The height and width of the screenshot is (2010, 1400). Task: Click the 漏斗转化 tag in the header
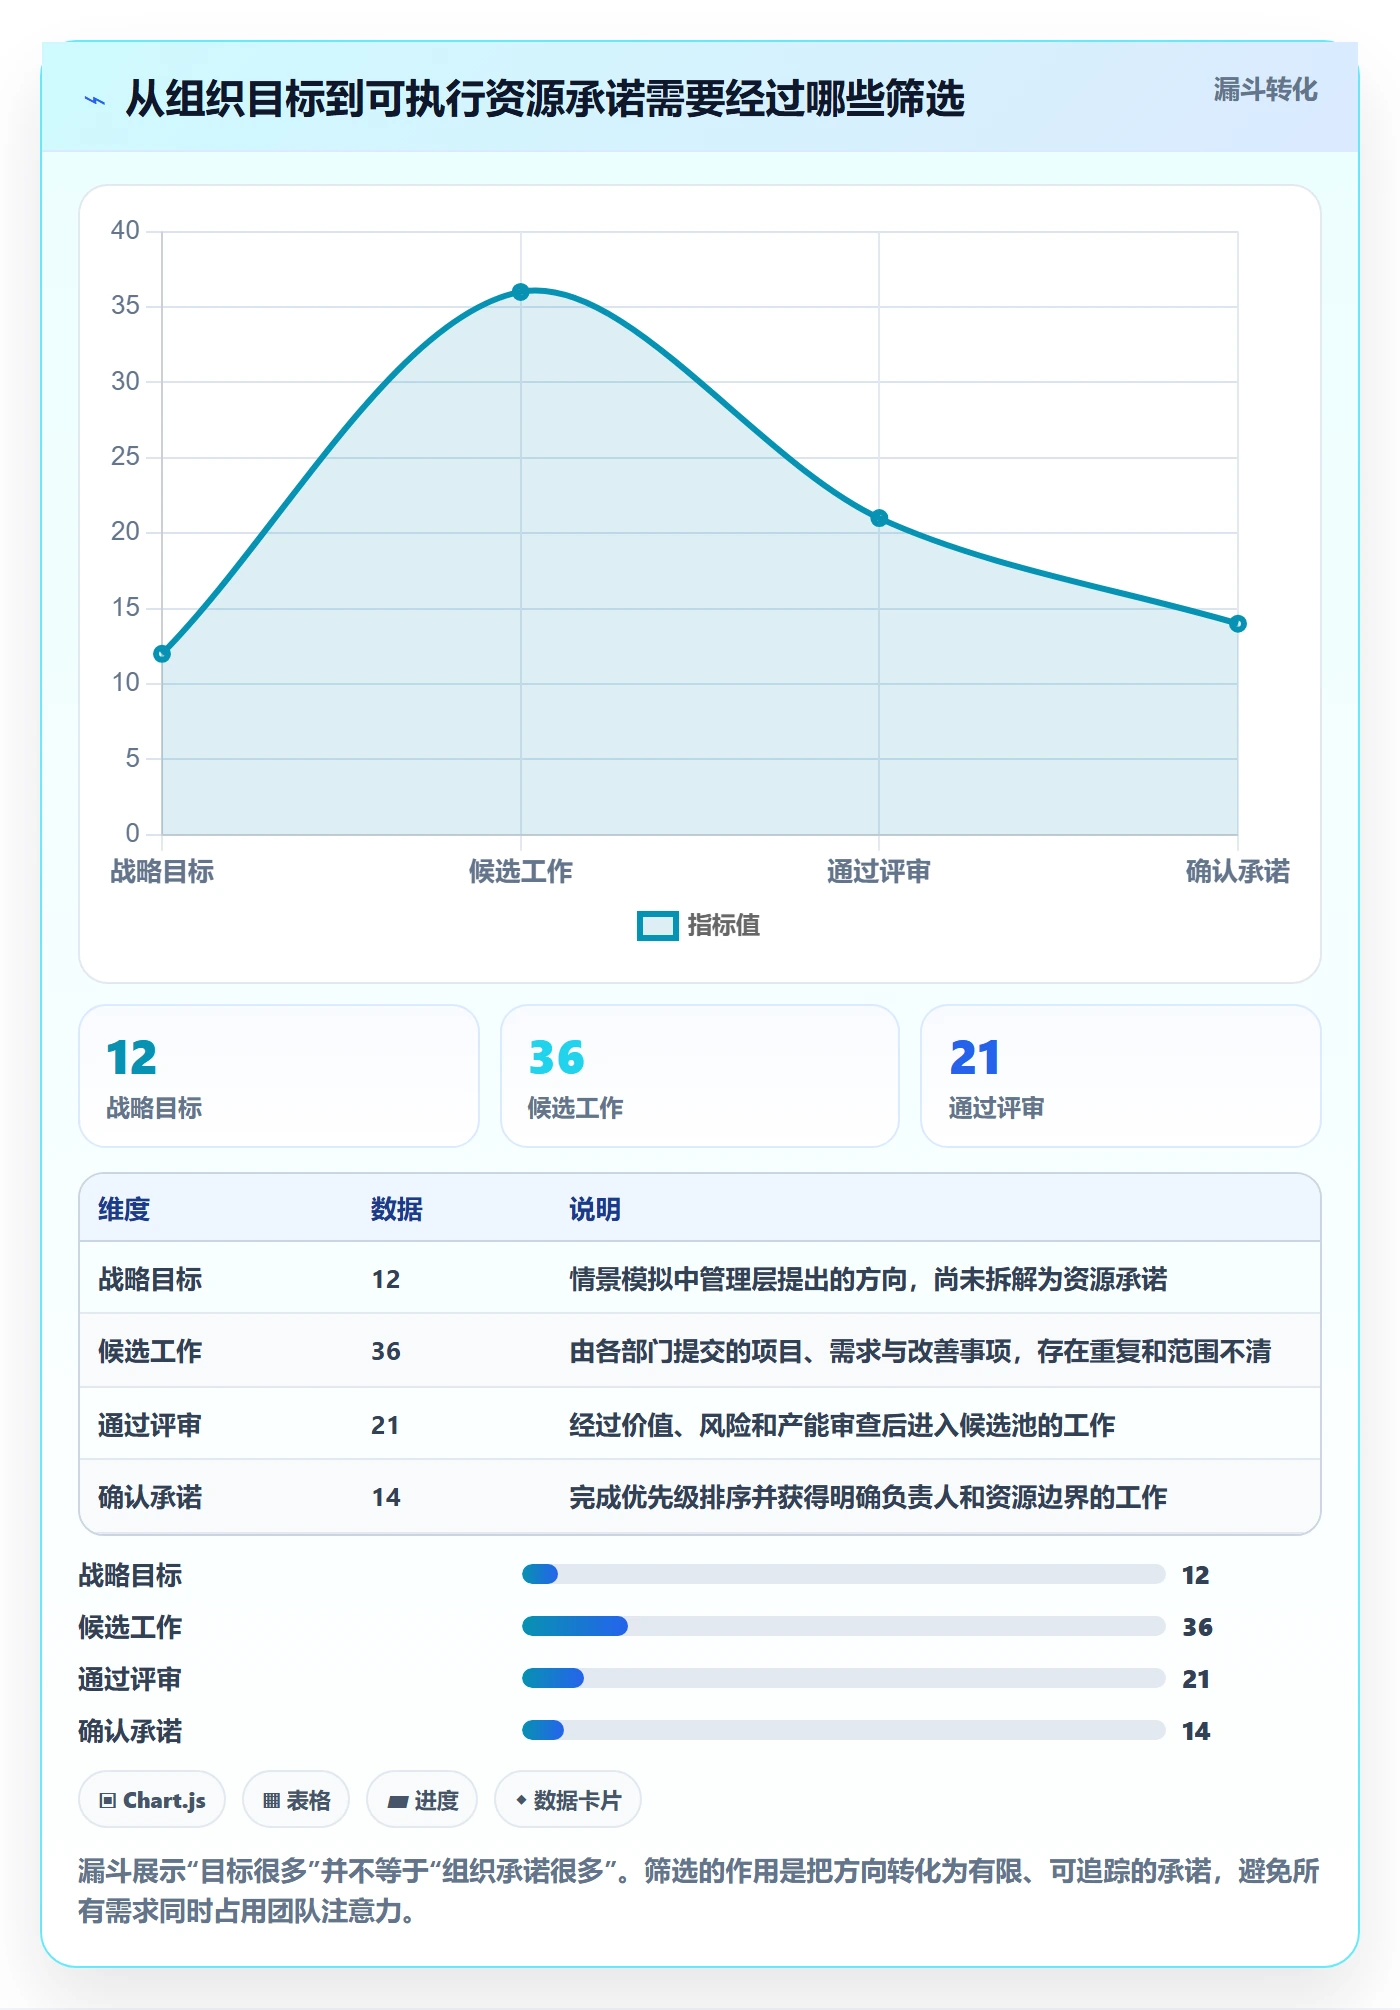[1265, 90]
